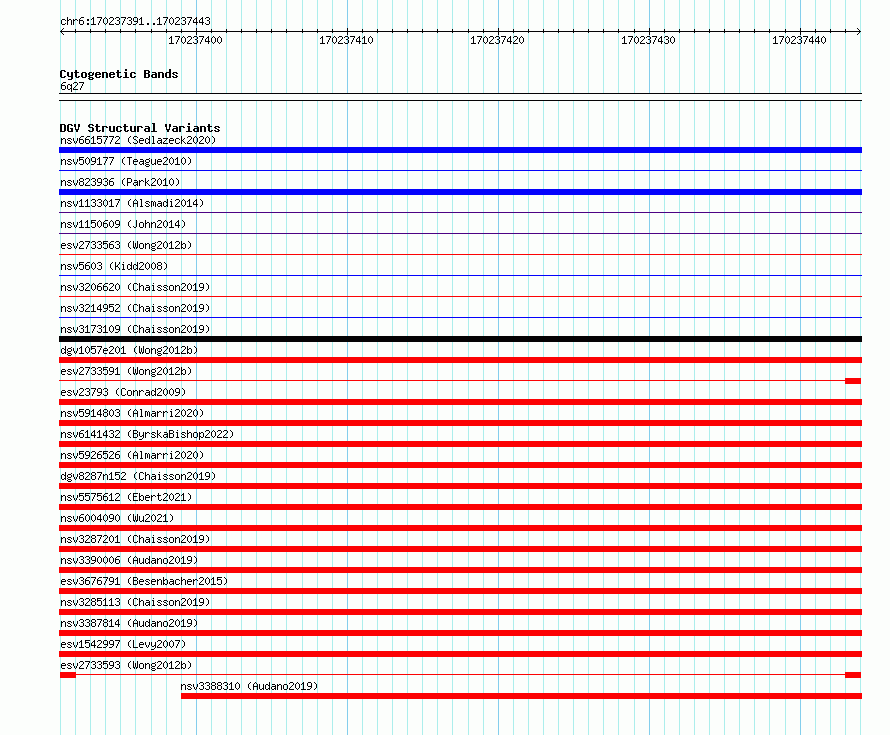Viewport: 890px width, 735px height.
Task: Click the thin blue line under nsv5603
Action: [x=460, y=275]
